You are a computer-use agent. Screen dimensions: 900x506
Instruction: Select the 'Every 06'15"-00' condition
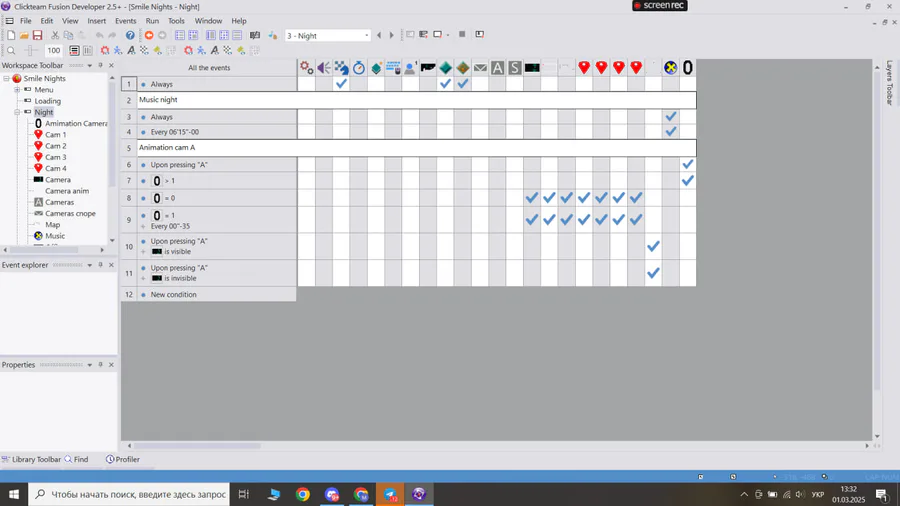(x=175, y=131)
